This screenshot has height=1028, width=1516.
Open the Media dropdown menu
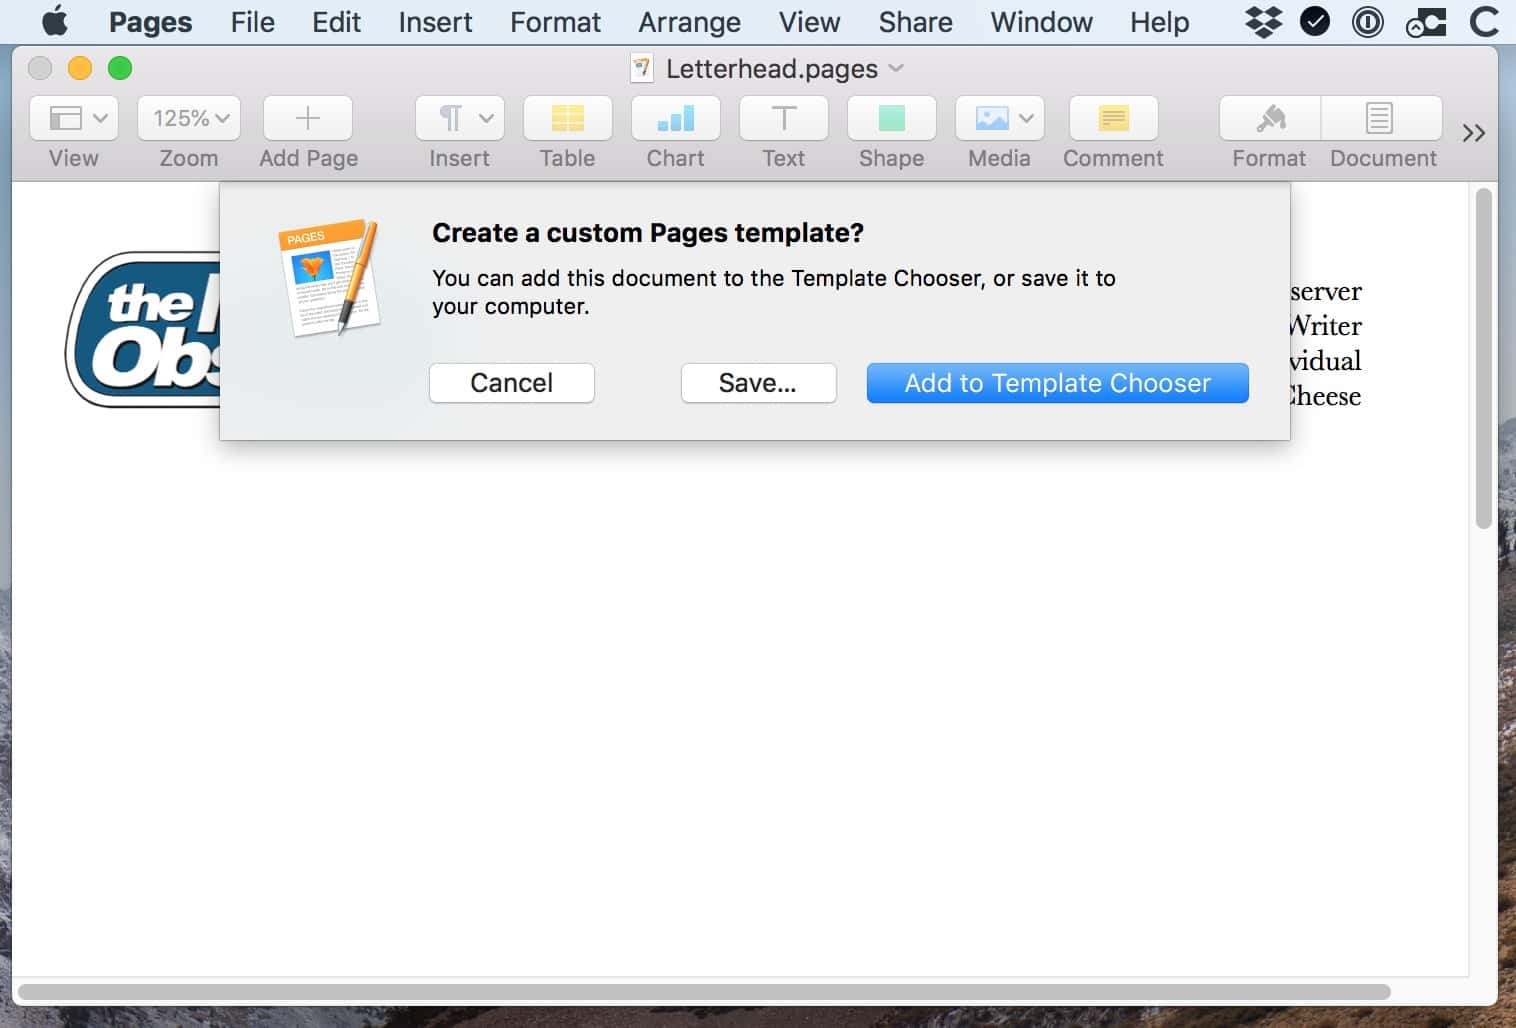(999, 119)
